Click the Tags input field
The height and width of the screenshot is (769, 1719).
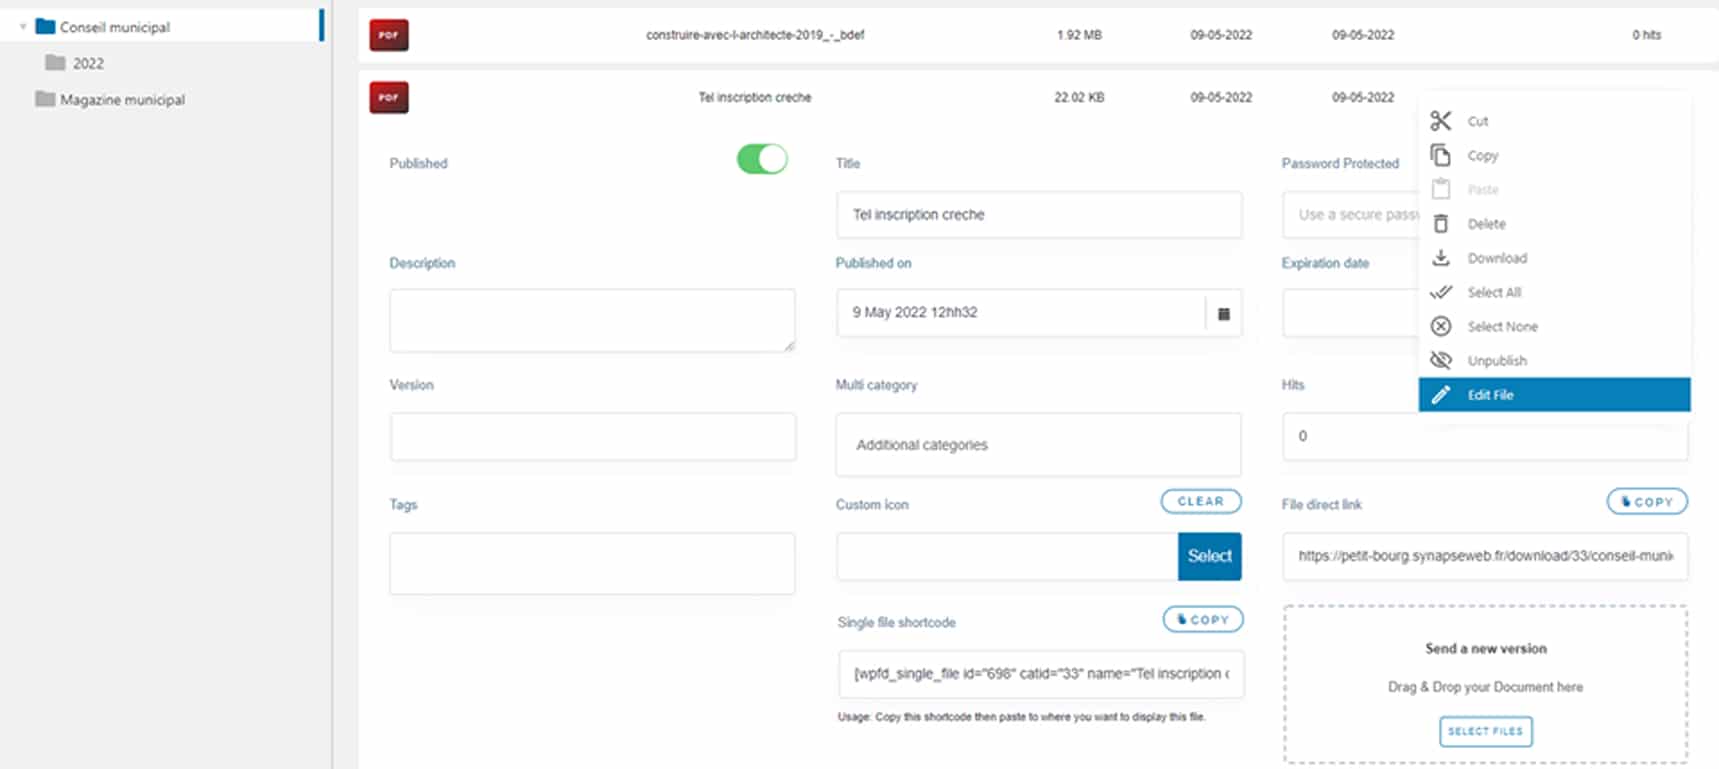point(592,563)
